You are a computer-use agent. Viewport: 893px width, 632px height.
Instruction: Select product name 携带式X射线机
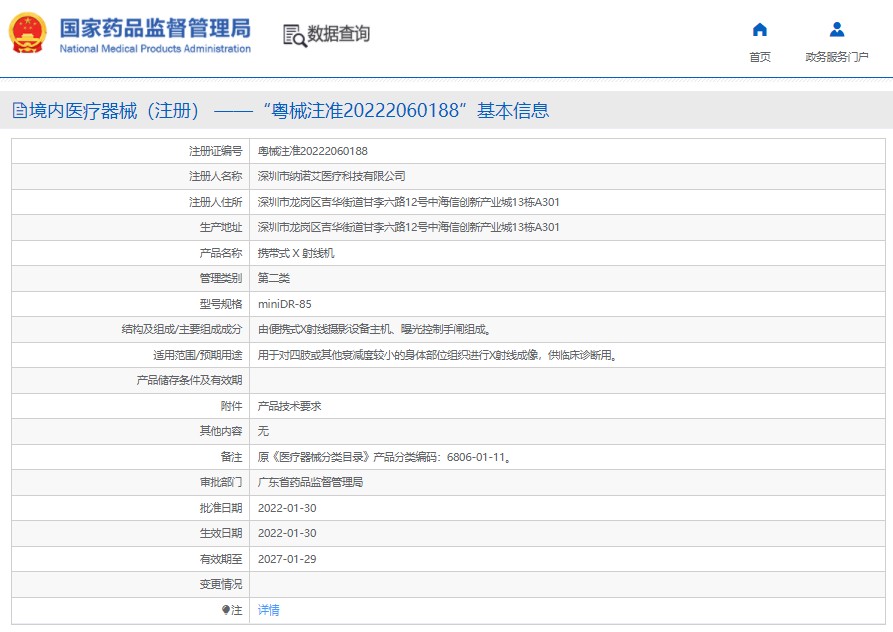tap(296, 253)
